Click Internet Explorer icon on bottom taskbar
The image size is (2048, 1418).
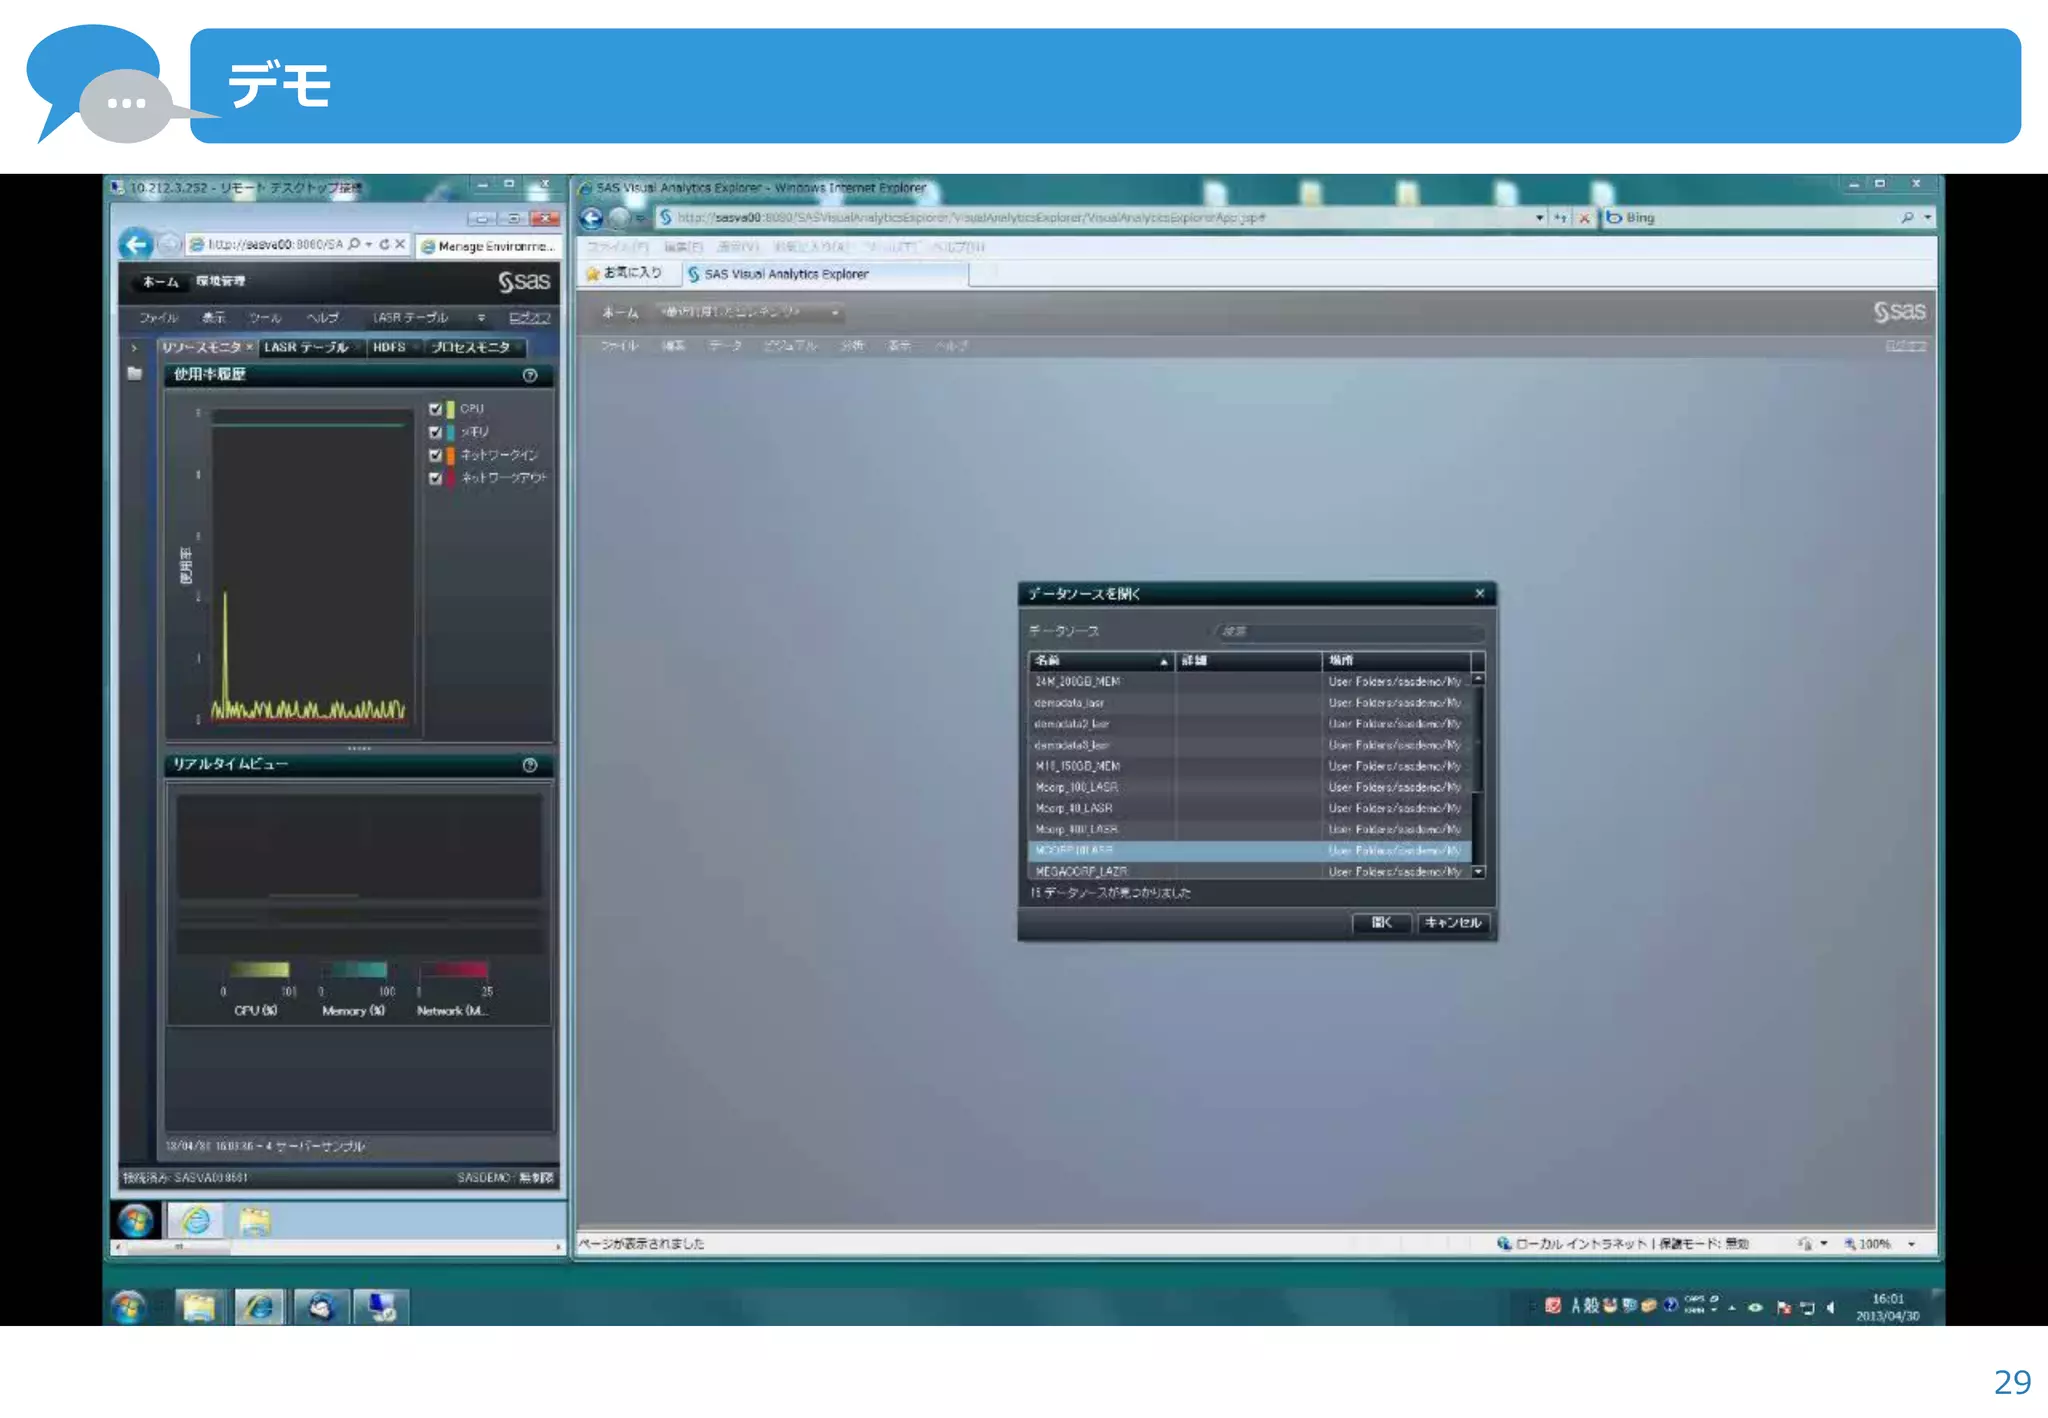coord(259,1306)
